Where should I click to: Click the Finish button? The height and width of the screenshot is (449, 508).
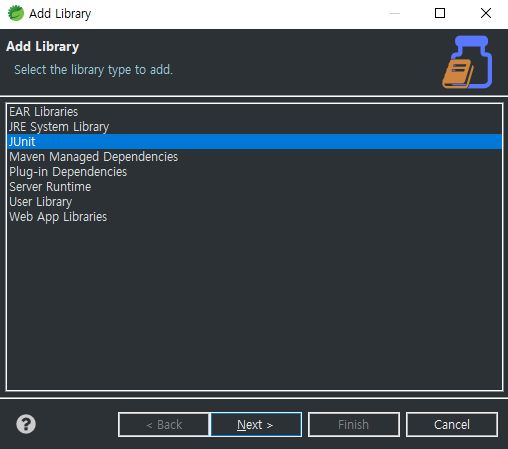click(354, 425)
